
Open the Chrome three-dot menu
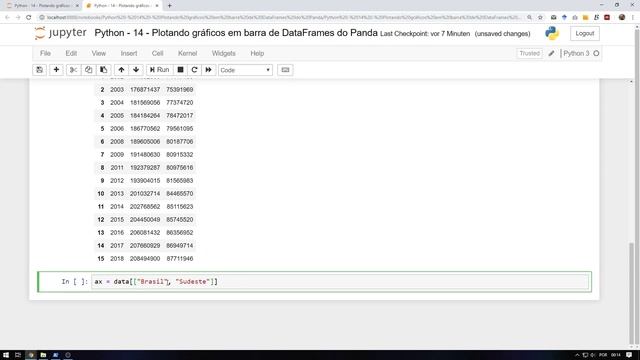tap(633, 18)
